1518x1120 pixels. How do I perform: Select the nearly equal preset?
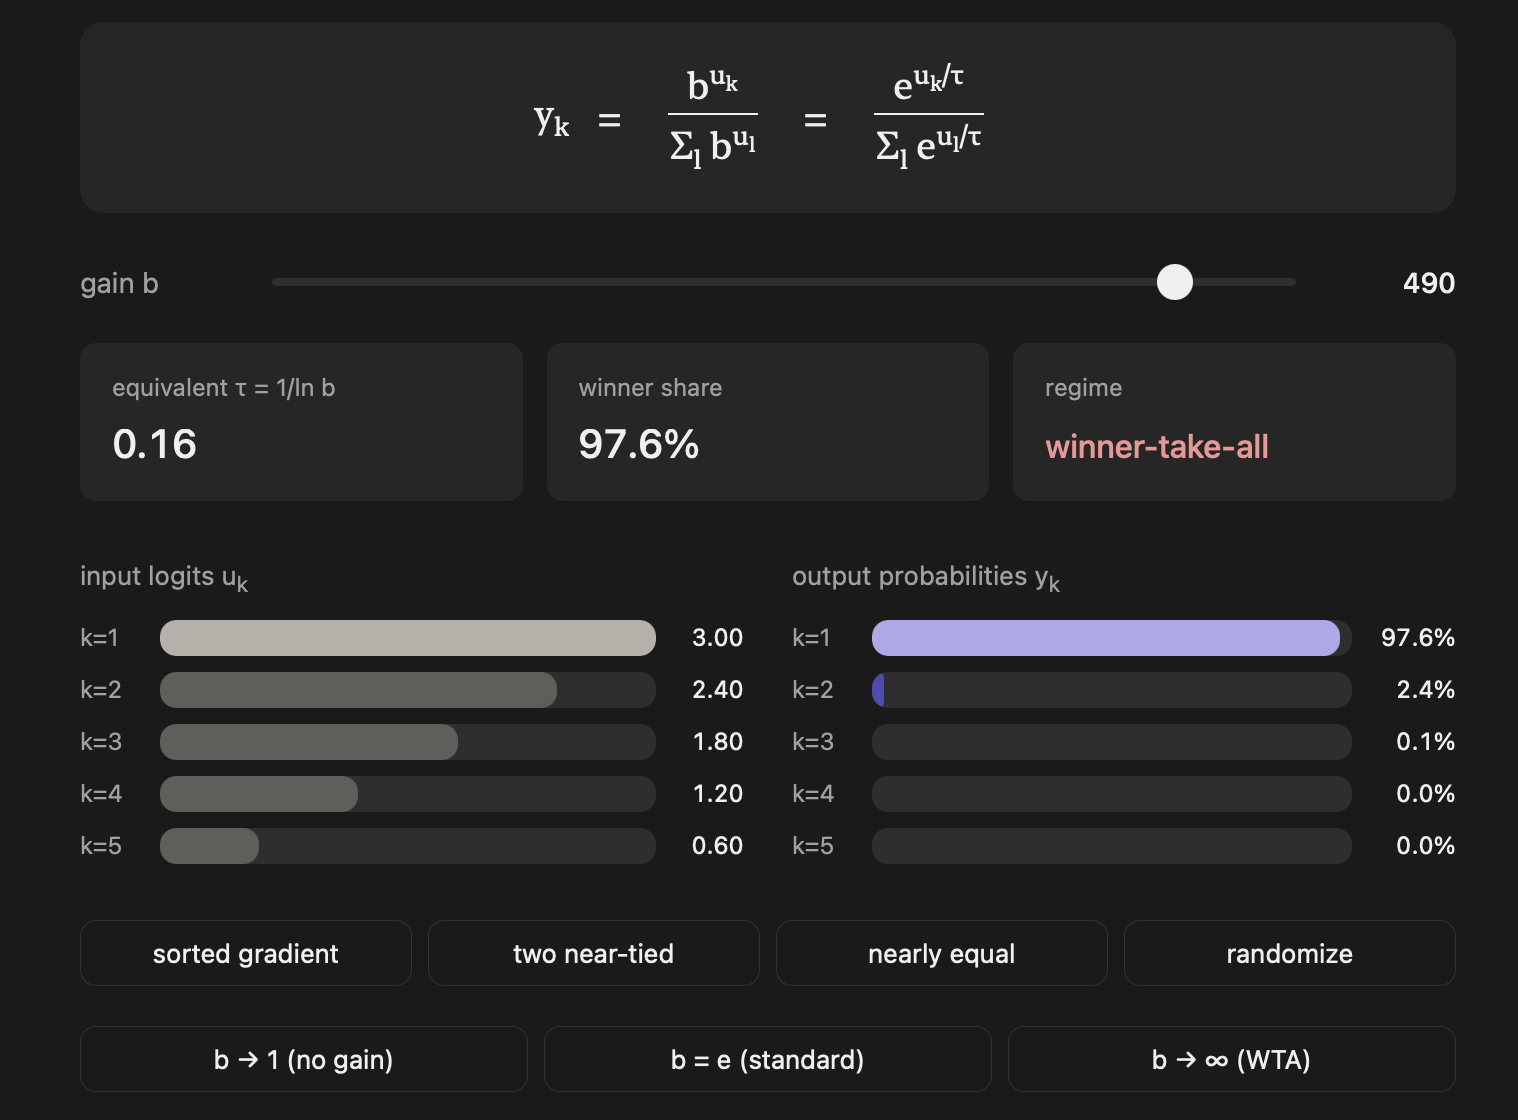[941, 953]
